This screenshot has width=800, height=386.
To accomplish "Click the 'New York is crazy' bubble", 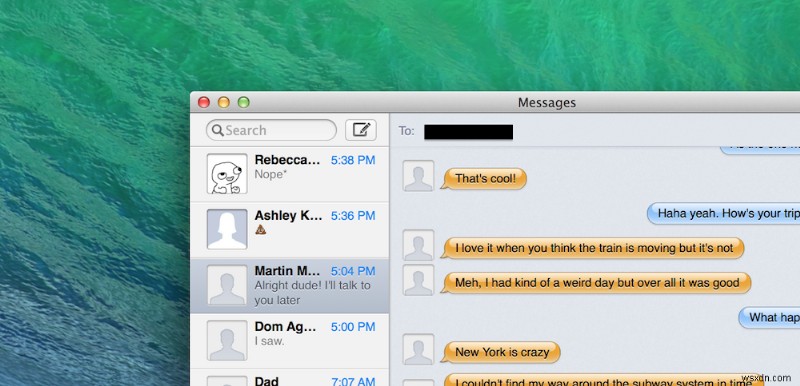I will (x=501, y=352).
